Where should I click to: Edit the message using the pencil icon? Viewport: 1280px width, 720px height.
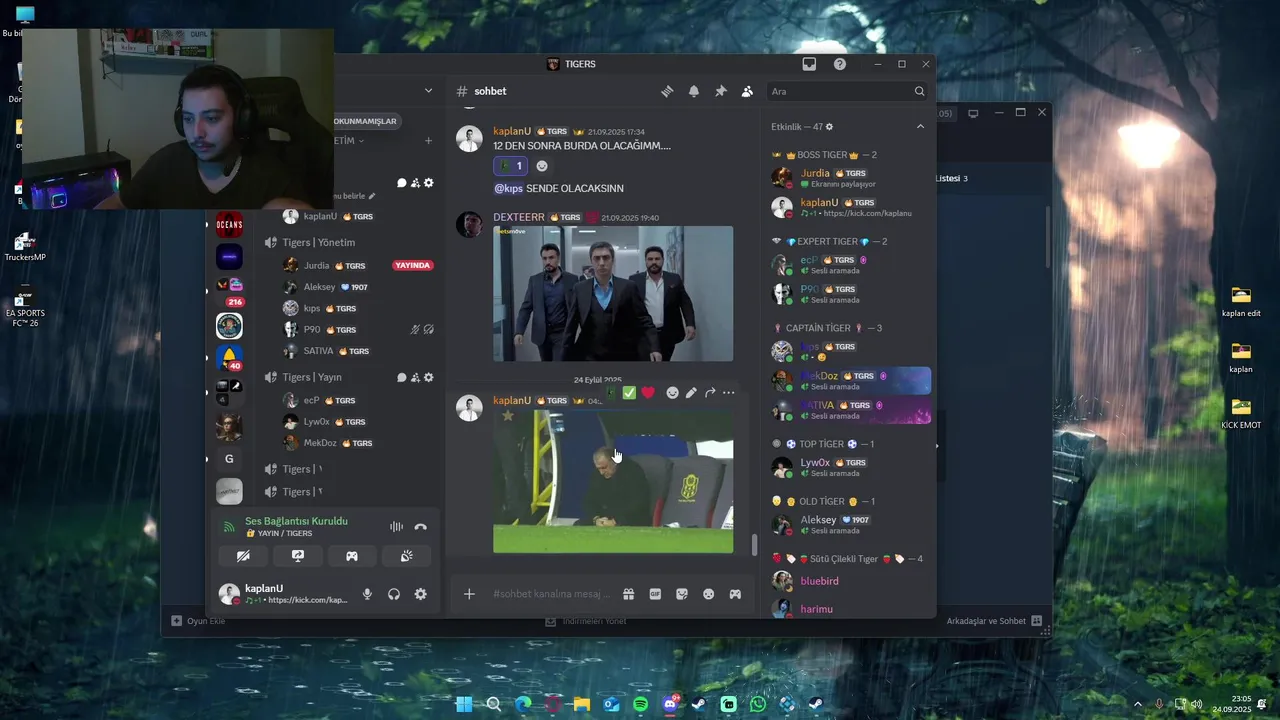pos(691,393)
